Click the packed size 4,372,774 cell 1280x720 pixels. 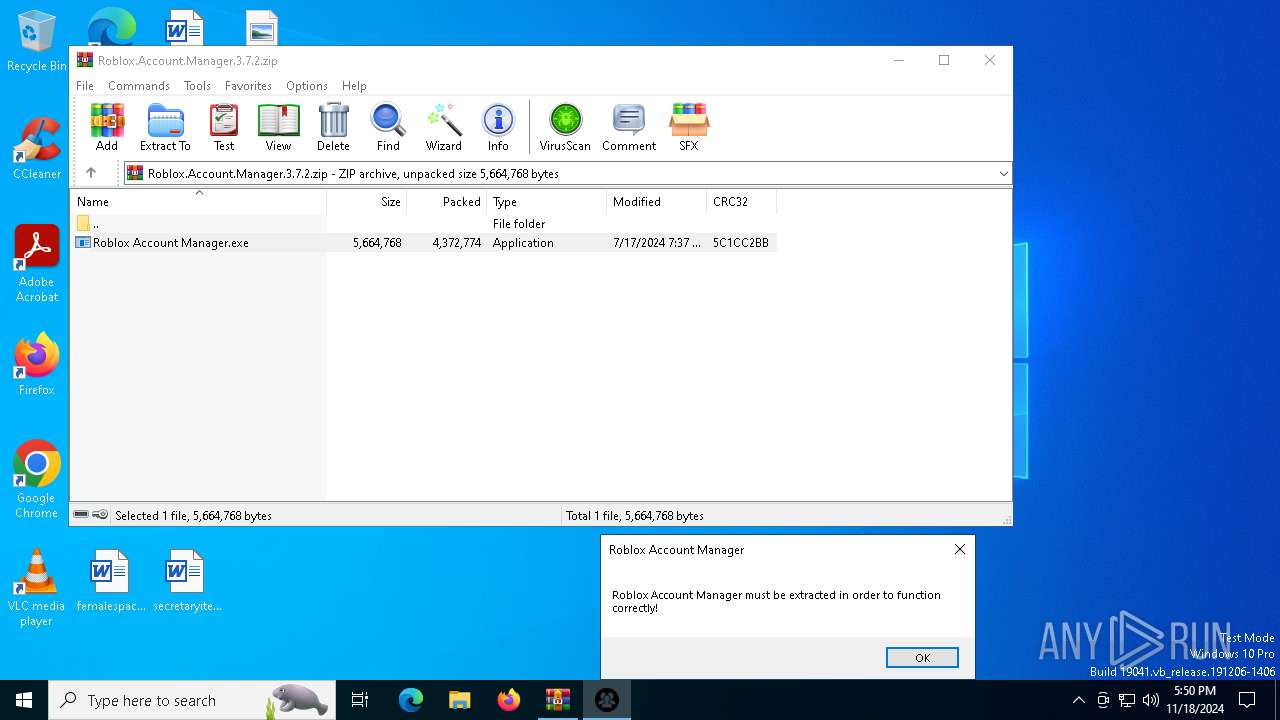pyautogui.click(x=457, y=243)
